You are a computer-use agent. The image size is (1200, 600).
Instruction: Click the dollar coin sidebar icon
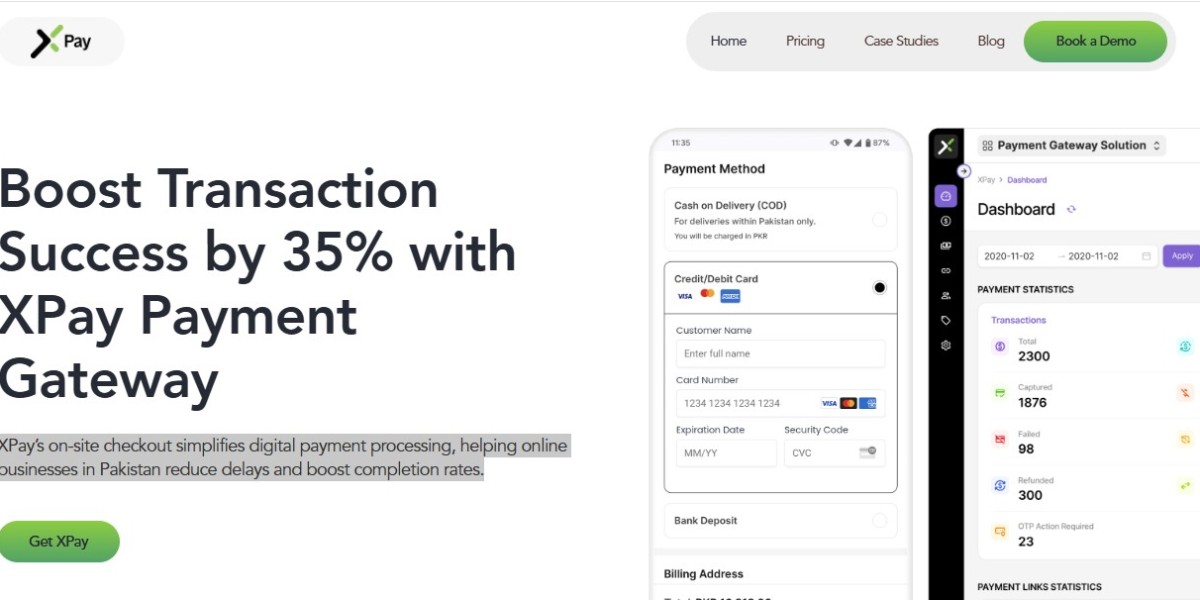pos(946,221)
